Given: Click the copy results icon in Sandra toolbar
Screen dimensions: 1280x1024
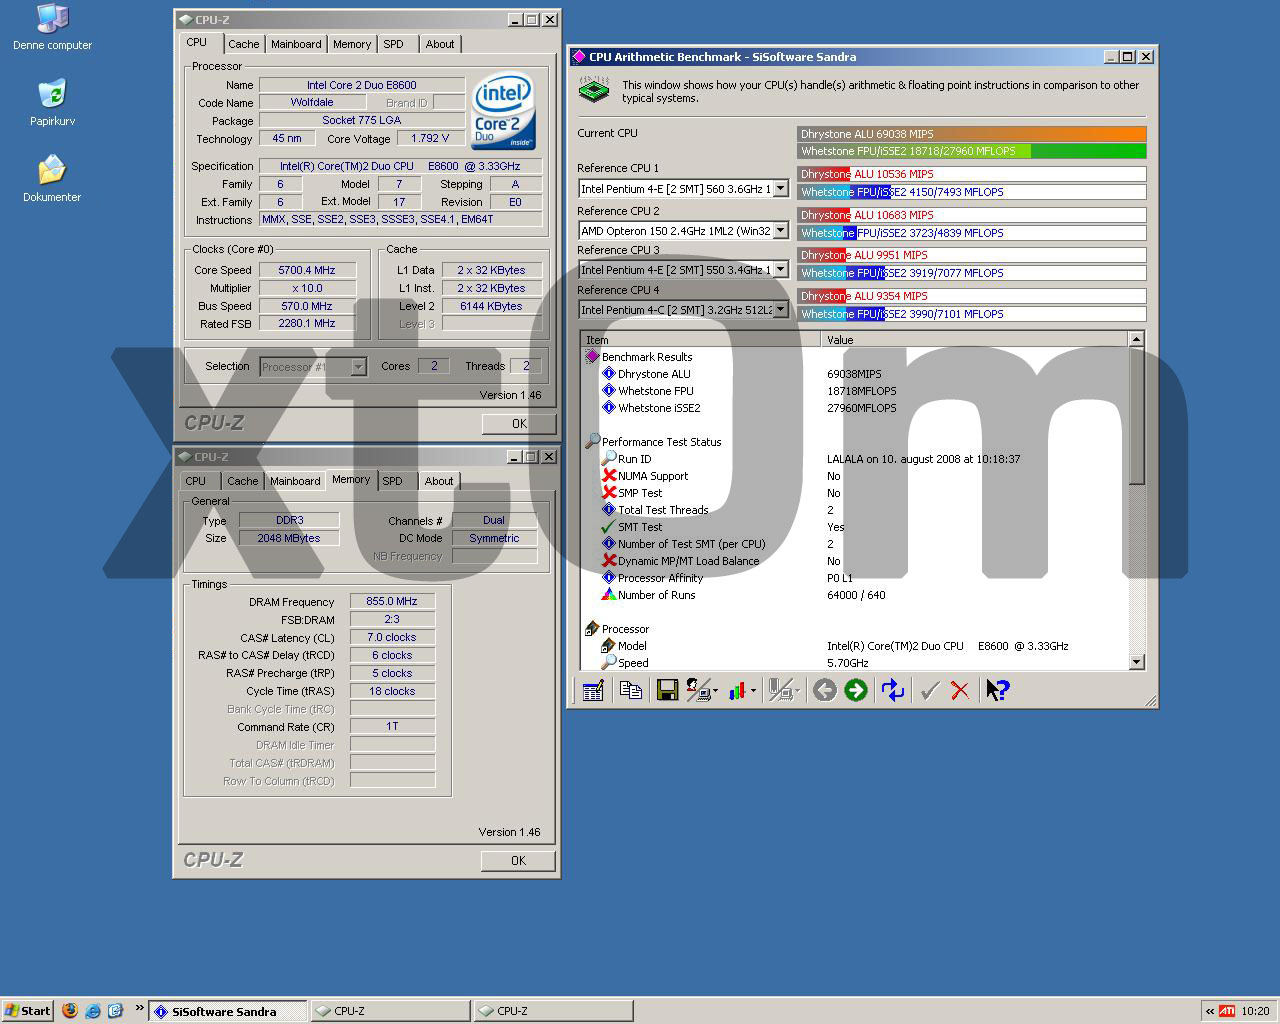Looking at the screenshot, I should click(630, 690).
